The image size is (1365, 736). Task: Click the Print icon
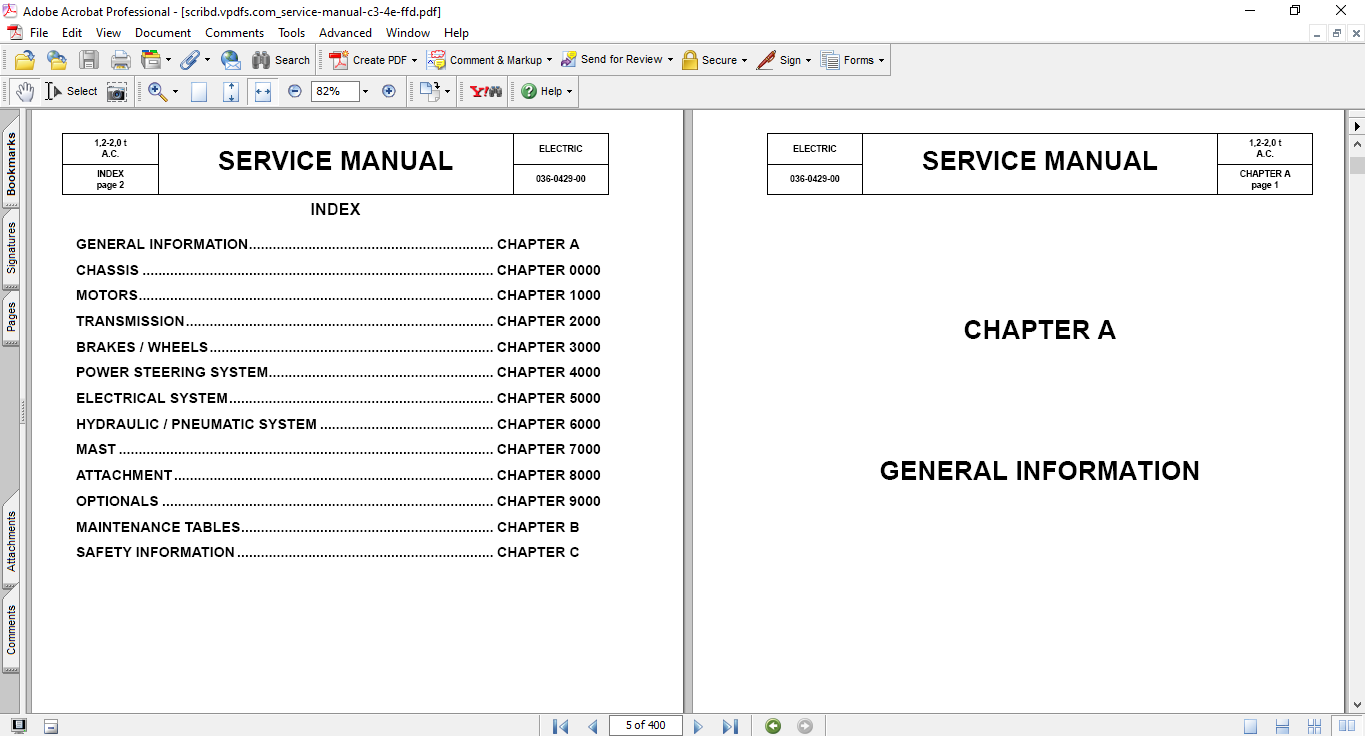tap(121, 60)
